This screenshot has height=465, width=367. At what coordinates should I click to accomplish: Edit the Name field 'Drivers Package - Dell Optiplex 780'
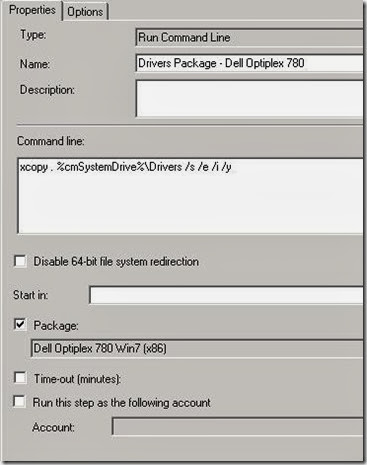click(x=249, y=63)
